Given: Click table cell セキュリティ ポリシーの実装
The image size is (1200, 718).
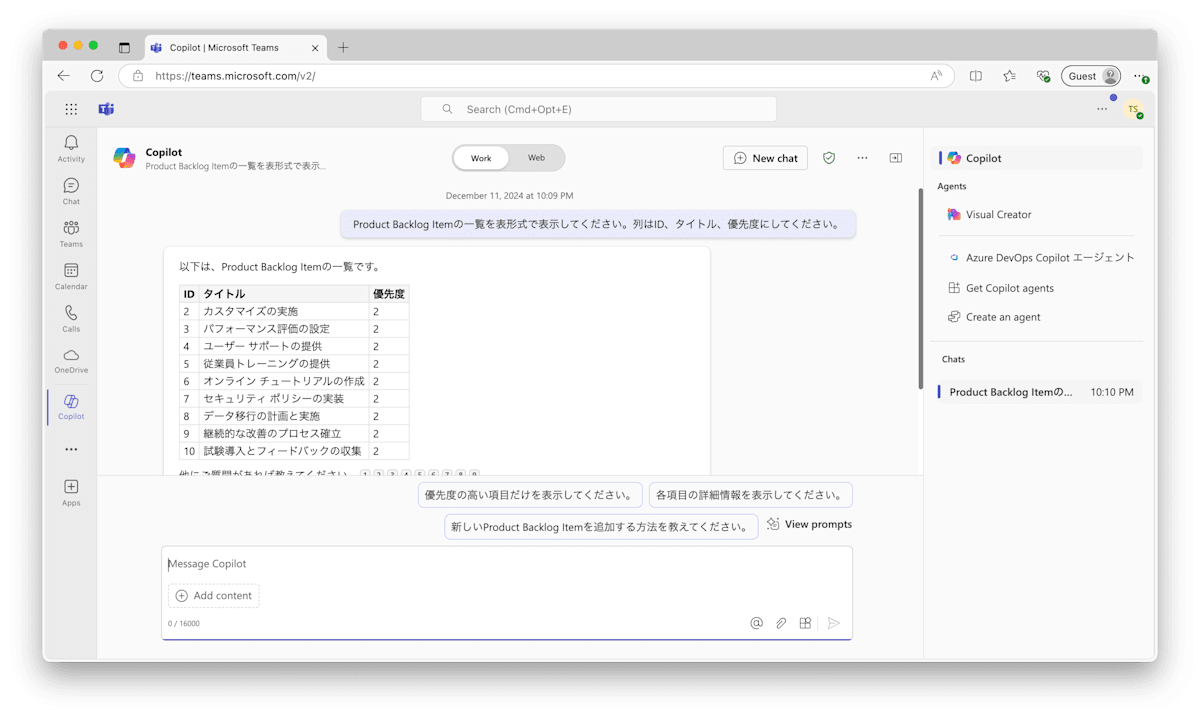Looking at the screenshot, I should click(284, 399).
